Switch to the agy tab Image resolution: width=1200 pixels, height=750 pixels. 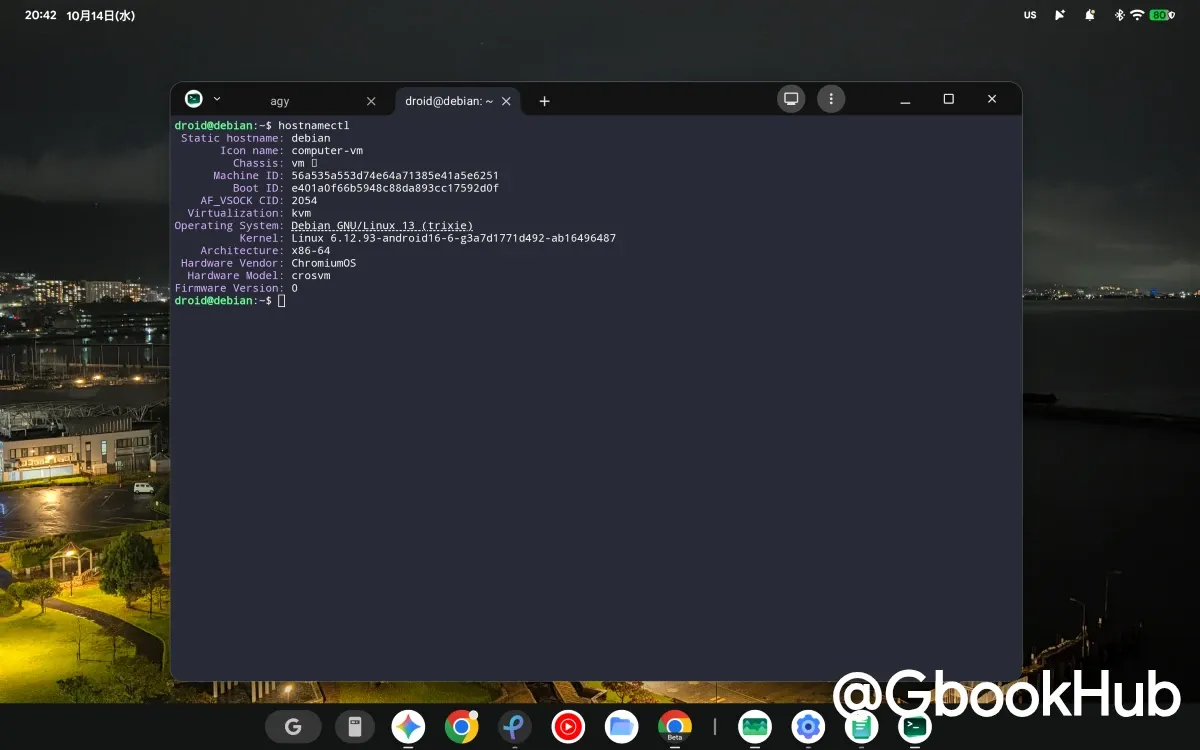[x=280, y=101]
